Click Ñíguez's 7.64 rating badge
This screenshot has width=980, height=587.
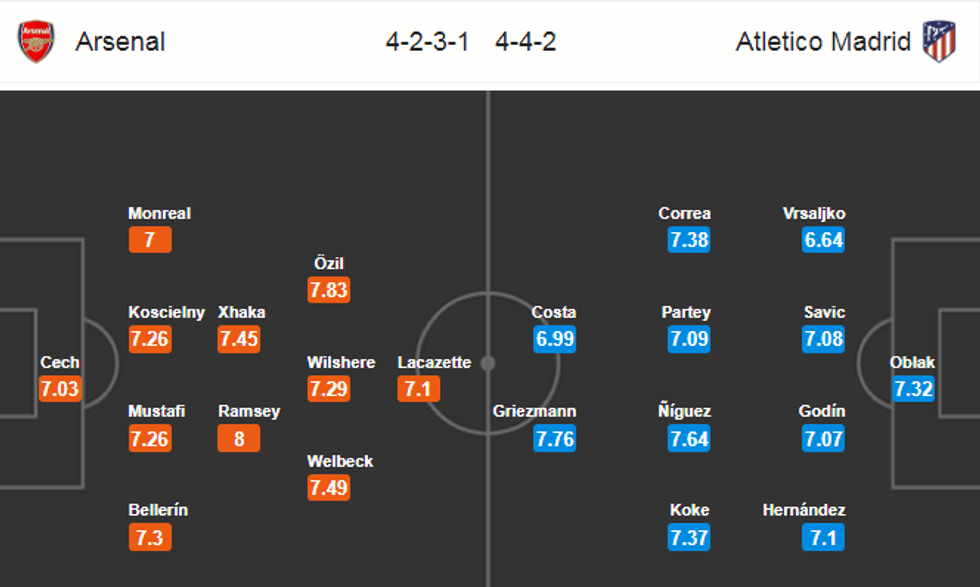[689, 438]
